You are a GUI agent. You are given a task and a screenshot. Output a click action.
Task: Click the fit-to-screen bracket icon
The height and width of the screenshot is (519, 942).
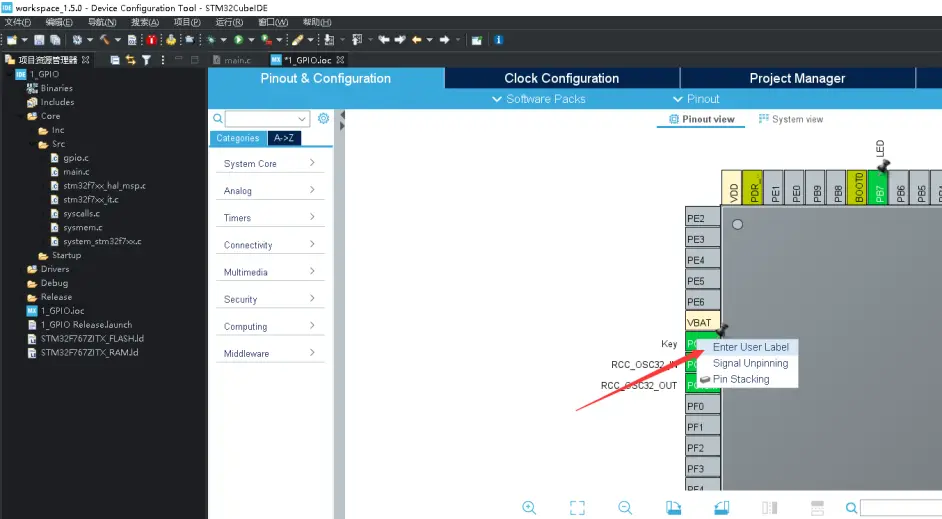pos(577,508)
